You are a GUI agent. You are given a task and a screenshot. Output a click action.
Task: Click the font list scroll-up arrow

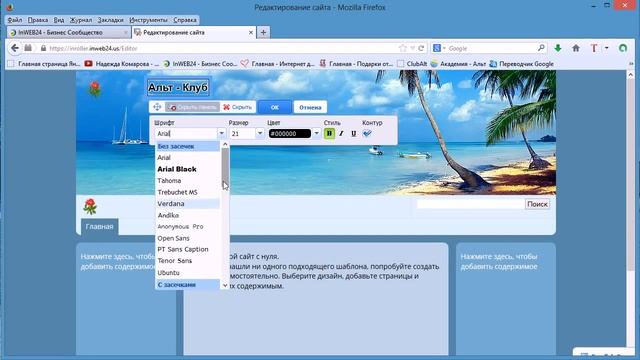click(x=225, y=144)
